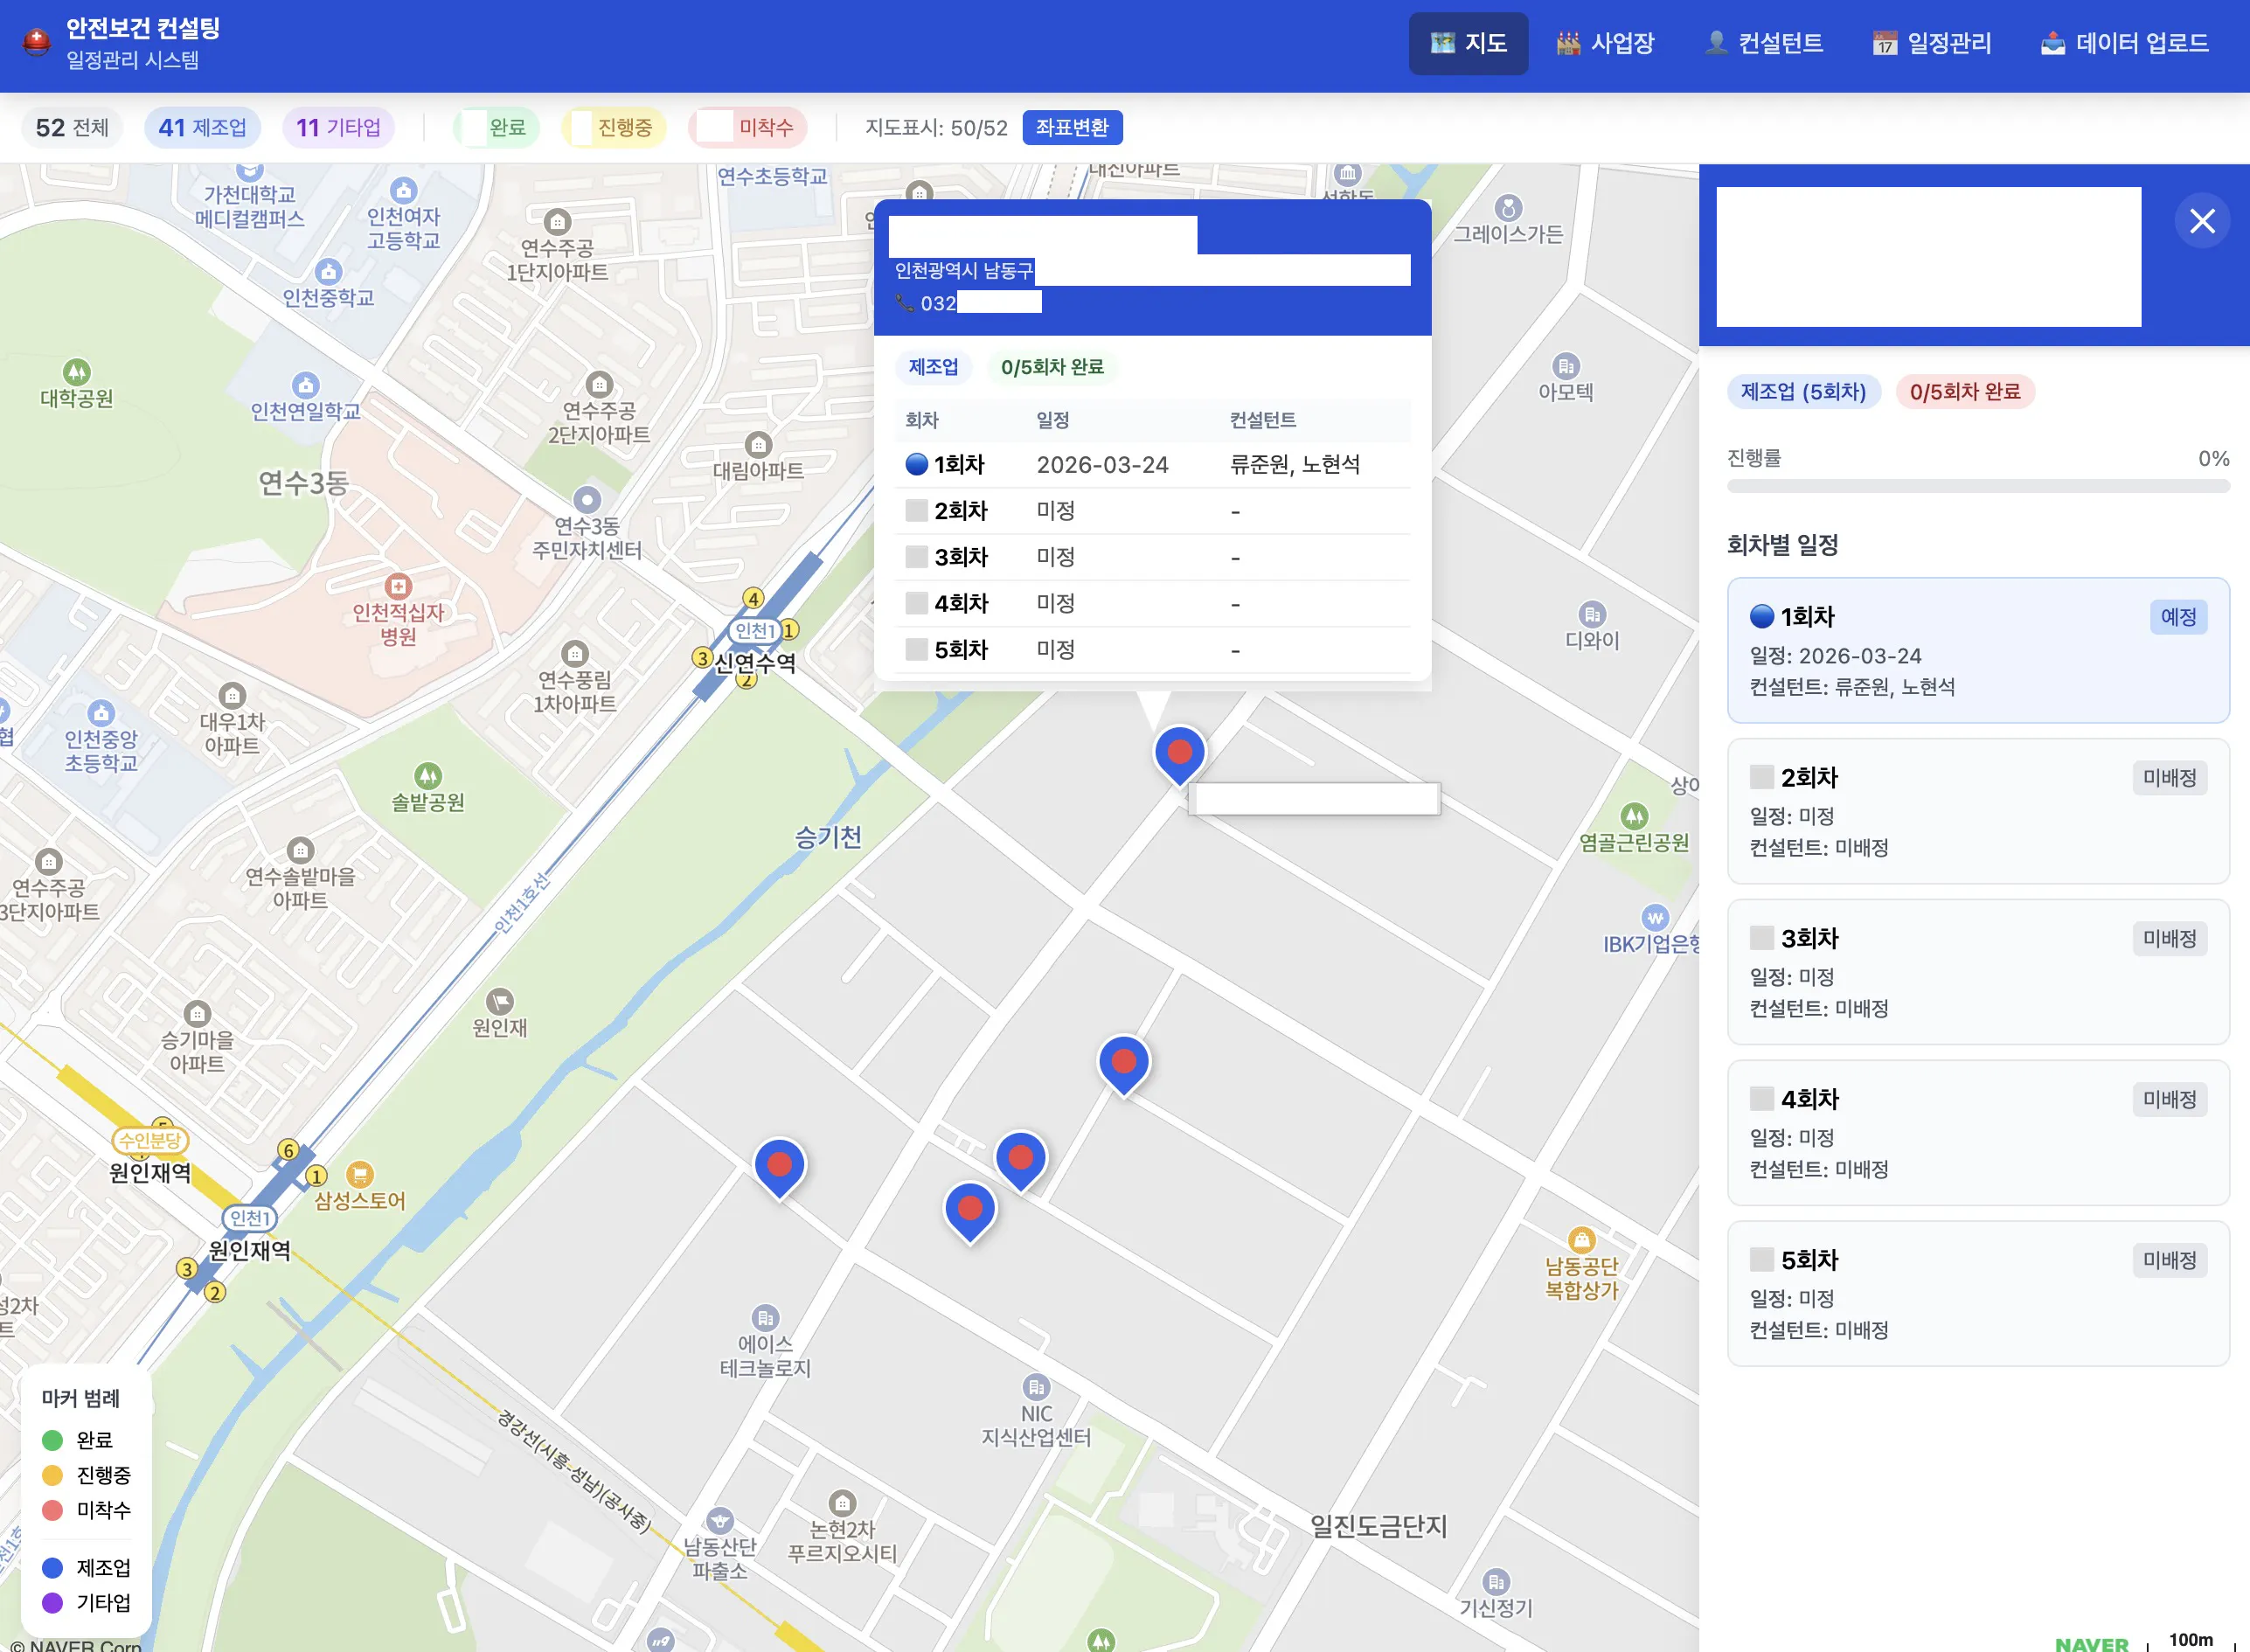Filter by 41 제조업 chip
The image size is (2250, 1652).
[x=202, y=127]
